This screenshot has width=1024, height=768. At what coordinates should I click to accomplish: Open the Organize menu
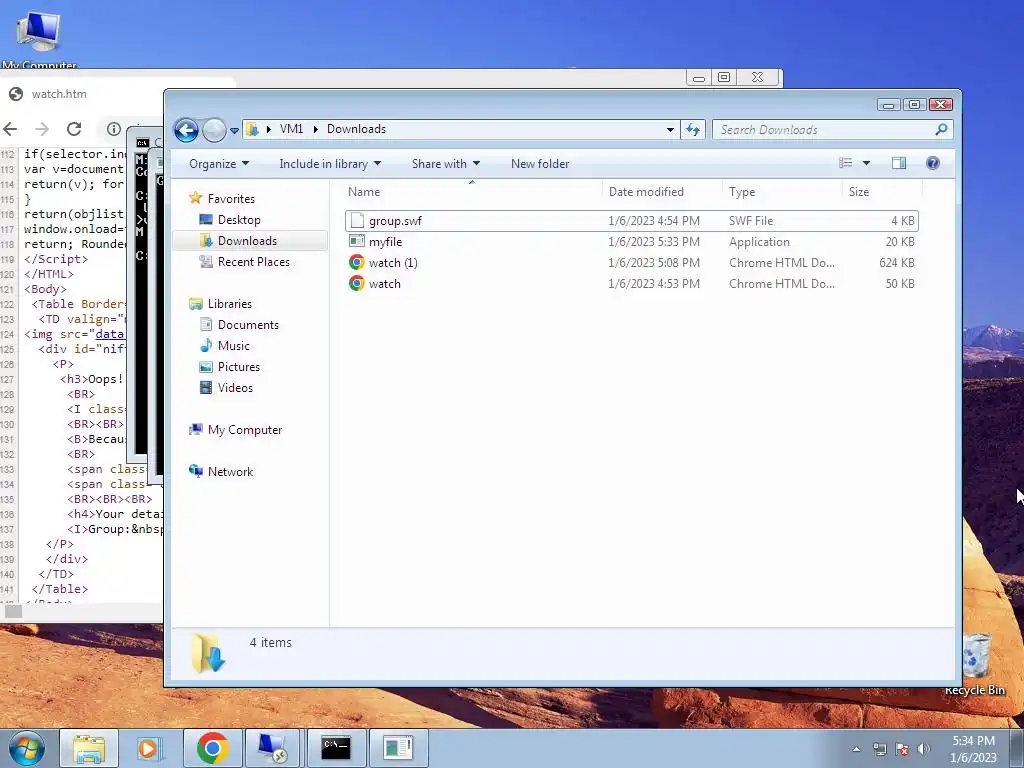(219, 163)
